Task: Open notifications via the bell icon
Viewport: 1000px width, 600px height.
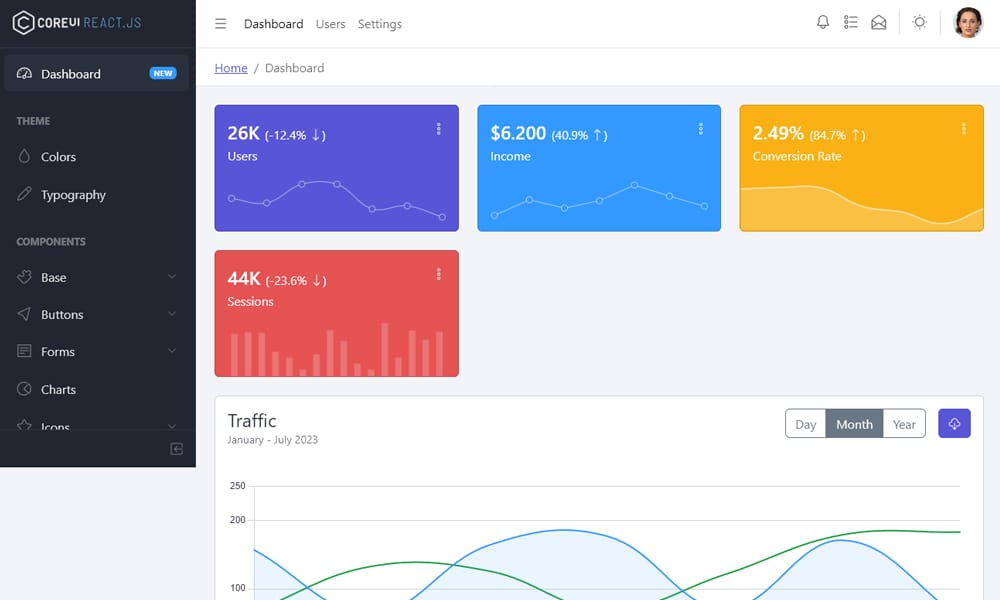Action: 823,22
